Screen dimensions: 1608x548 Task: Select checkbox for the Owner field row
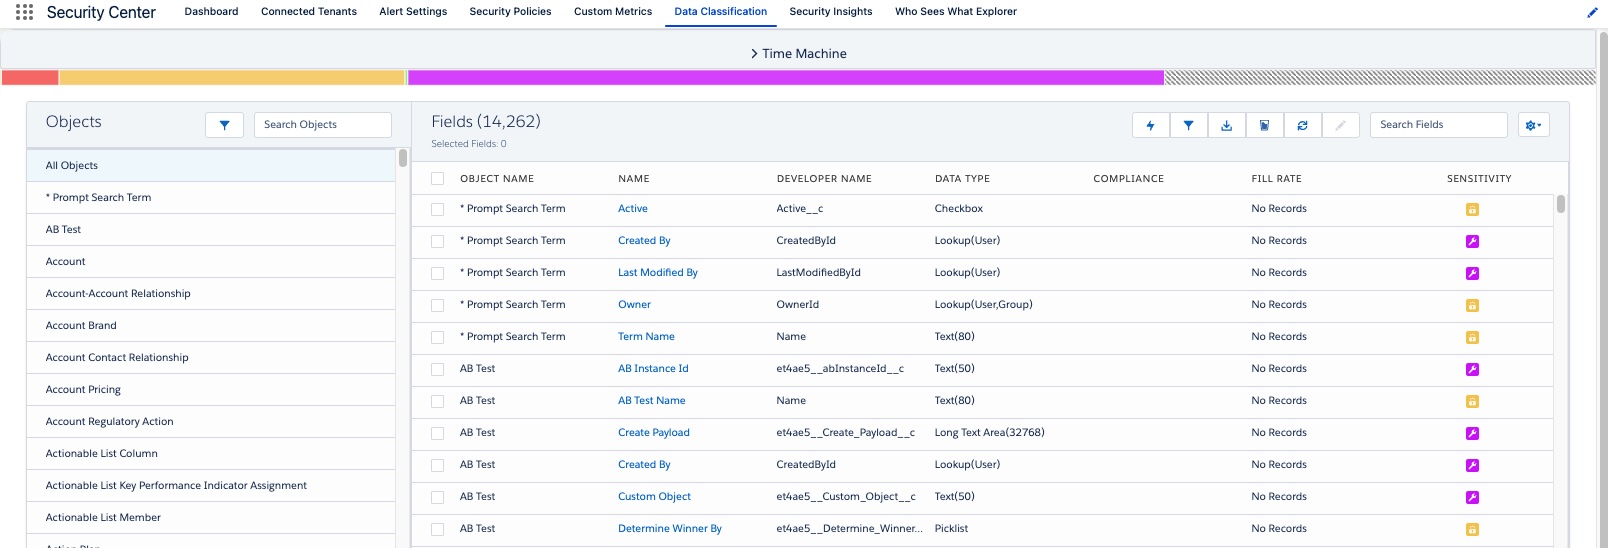(x=437, y=305)
